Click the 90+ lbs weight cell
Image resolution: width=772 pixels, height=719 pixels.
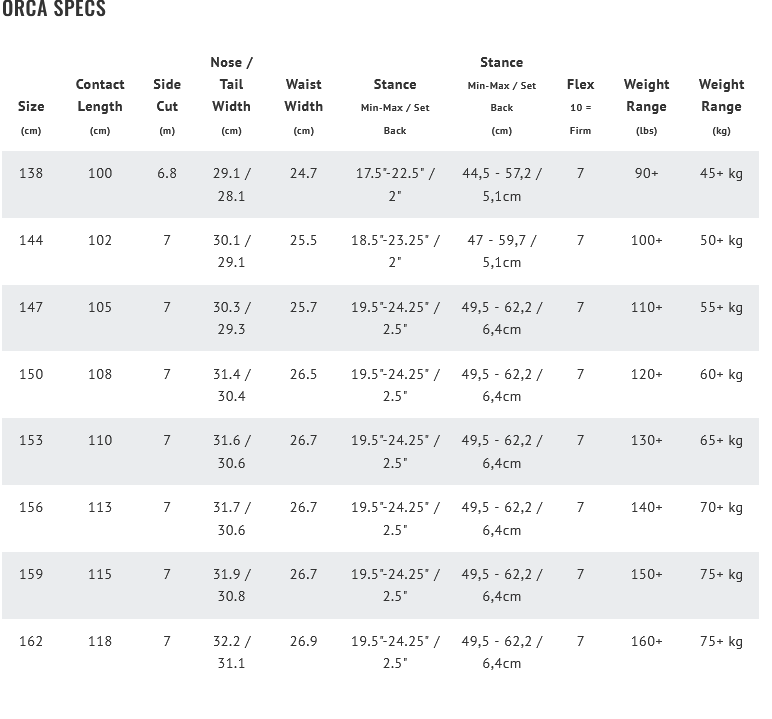click(646, 173)
